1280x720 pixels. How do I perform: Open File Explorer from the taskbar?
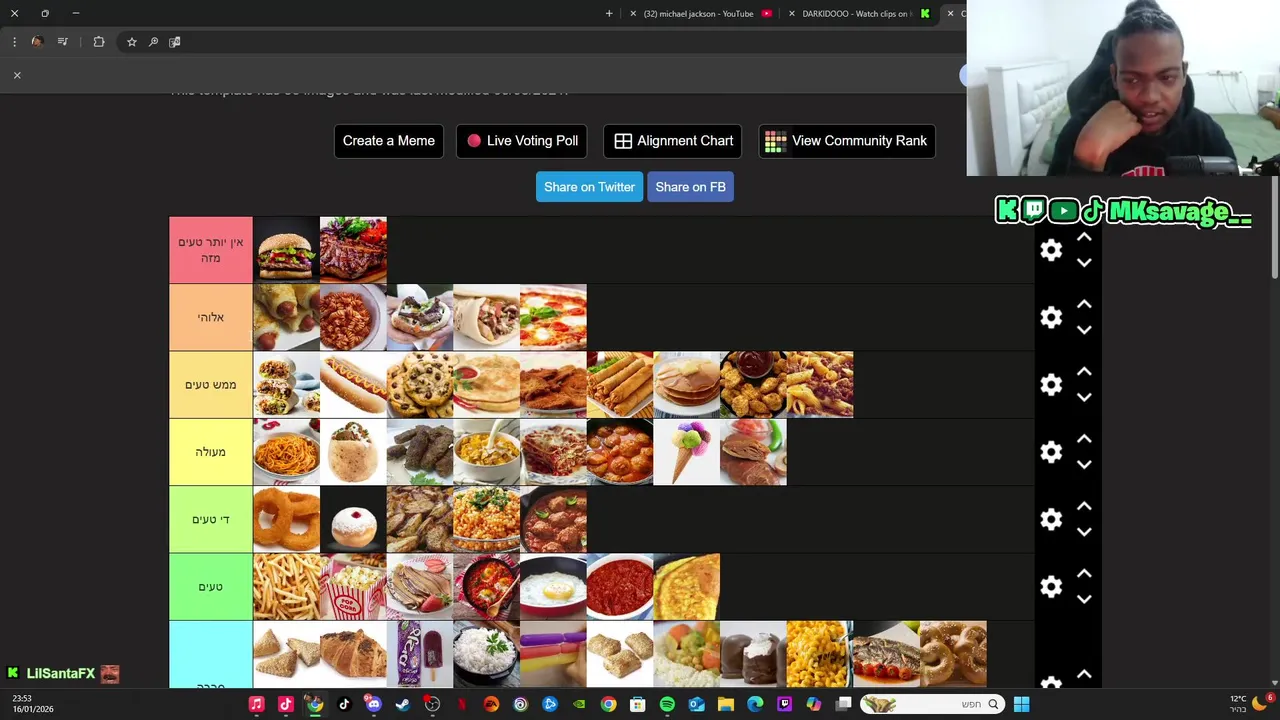(726, 704)
